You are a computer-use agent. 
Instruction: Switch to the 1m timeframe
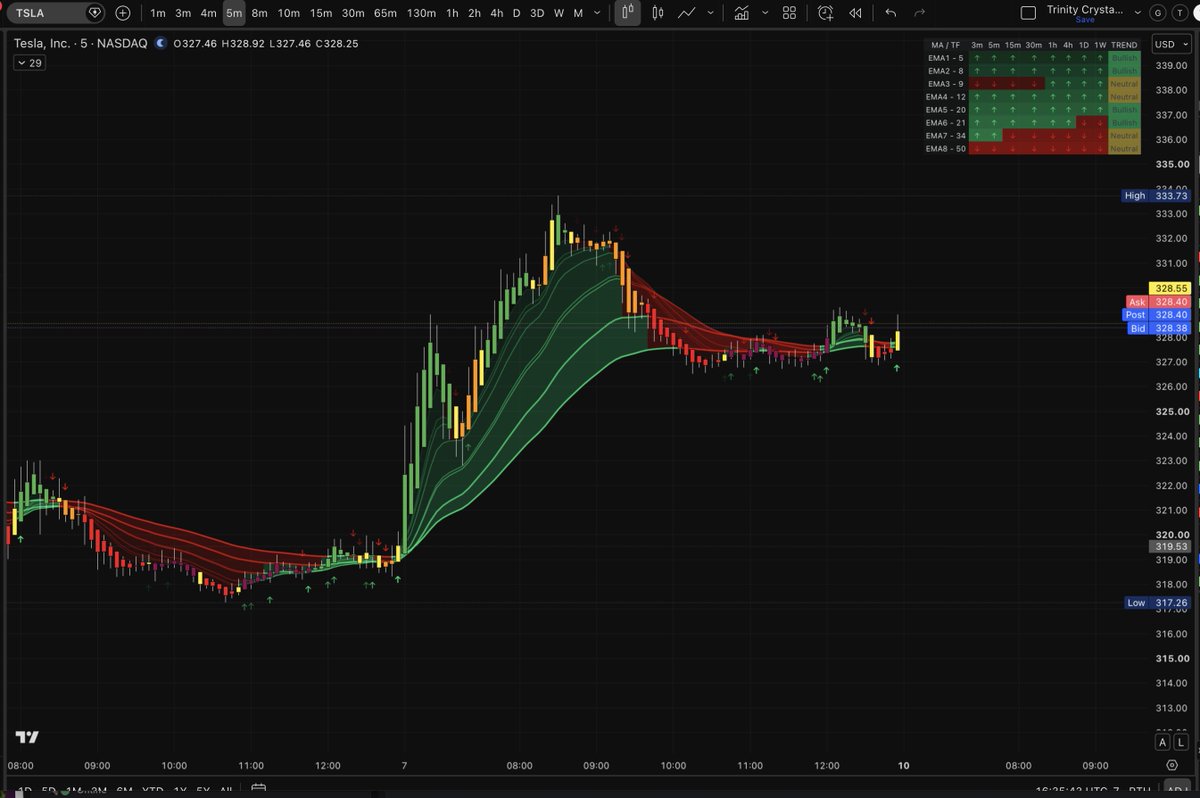coord(158,13)
